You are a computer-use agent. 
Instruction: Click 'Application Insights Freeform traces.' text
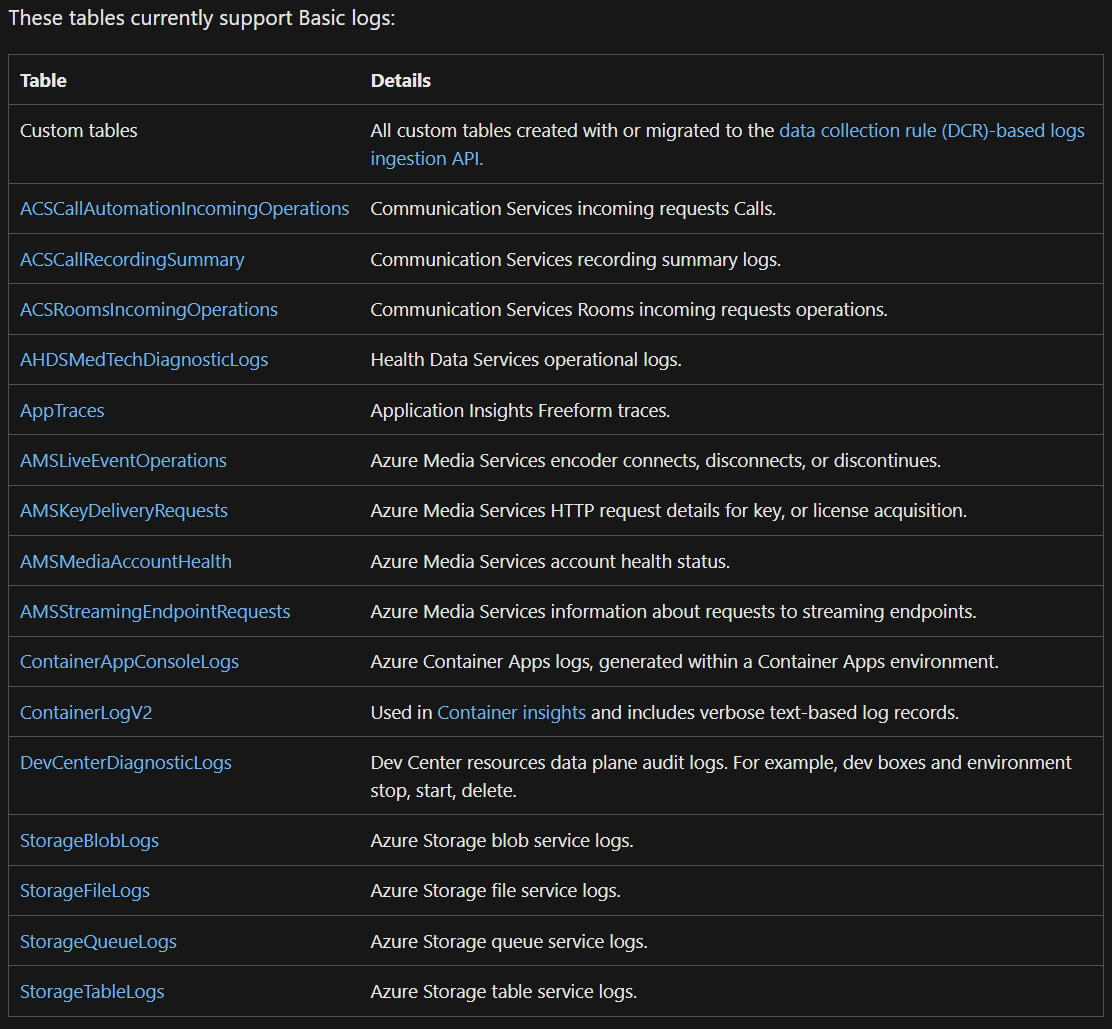tap(521, 411)
